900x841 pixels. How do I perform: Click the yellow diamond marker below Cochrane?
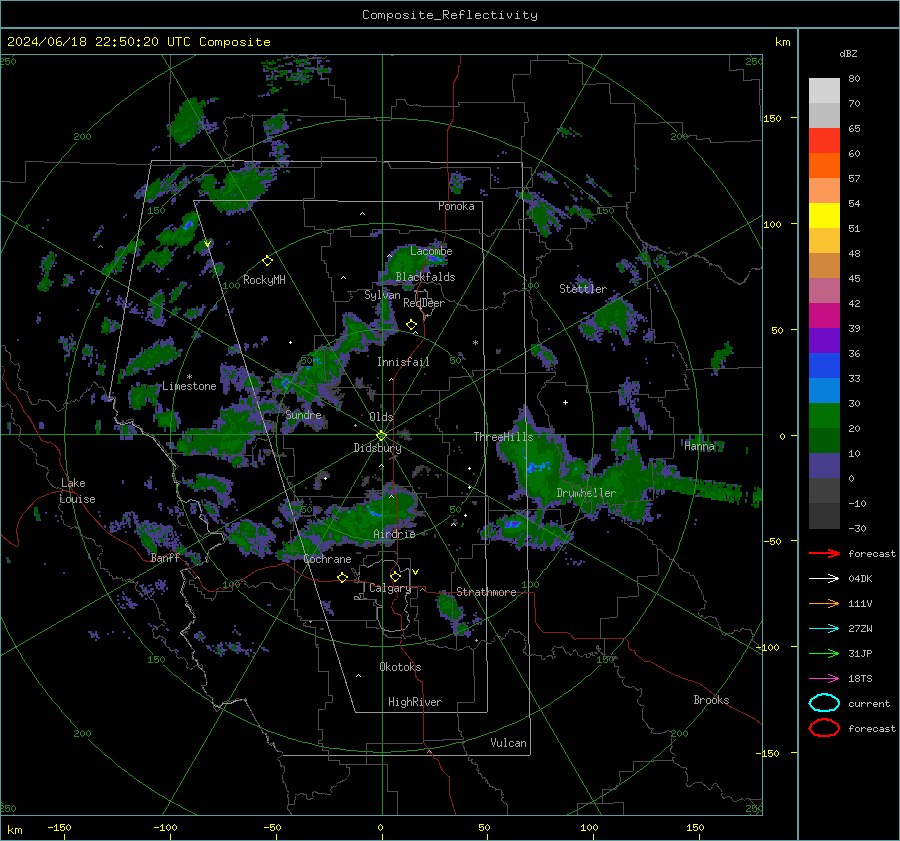tap(343, 577)
